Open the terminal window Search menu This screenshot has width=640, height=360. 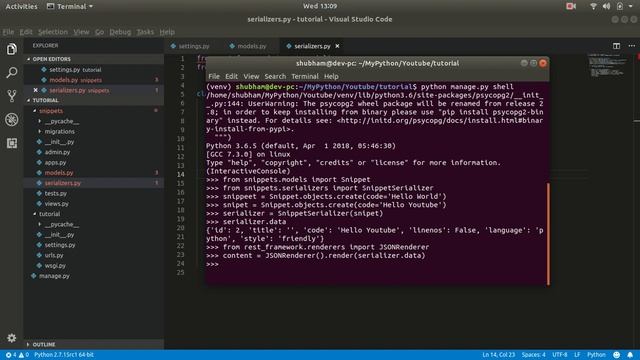click(275, 76)
